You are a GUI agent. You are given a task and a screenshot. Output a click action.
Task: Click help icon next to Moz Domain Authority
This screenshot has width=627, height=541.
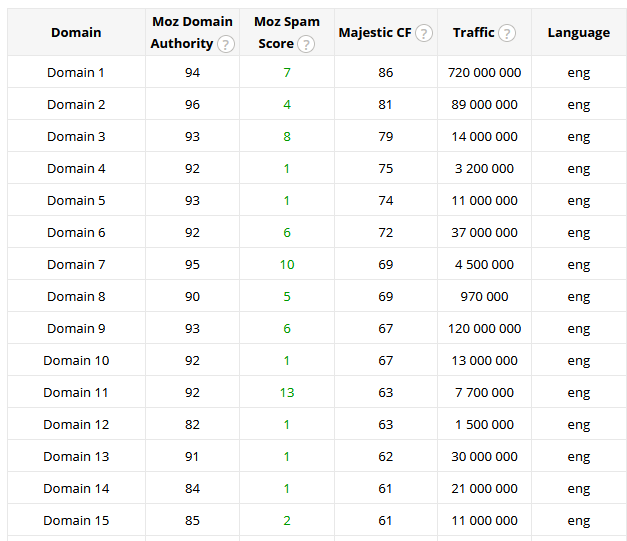[226, 44]
